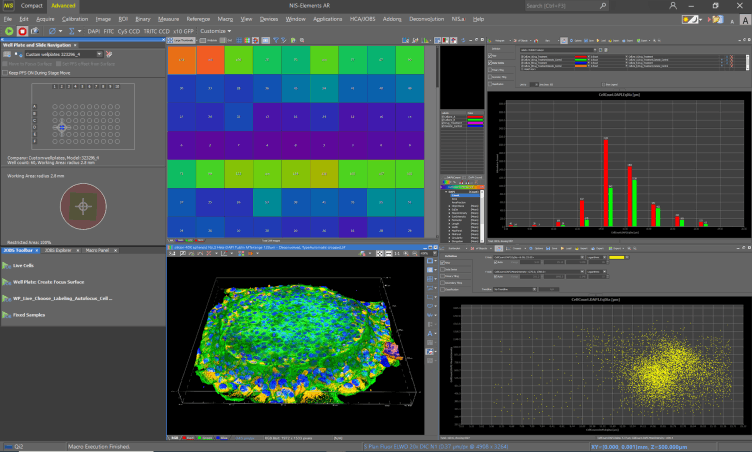Click the red Stop button in toolbar
The height and width of the screenshot is (452, 752).
pos(23,31)
